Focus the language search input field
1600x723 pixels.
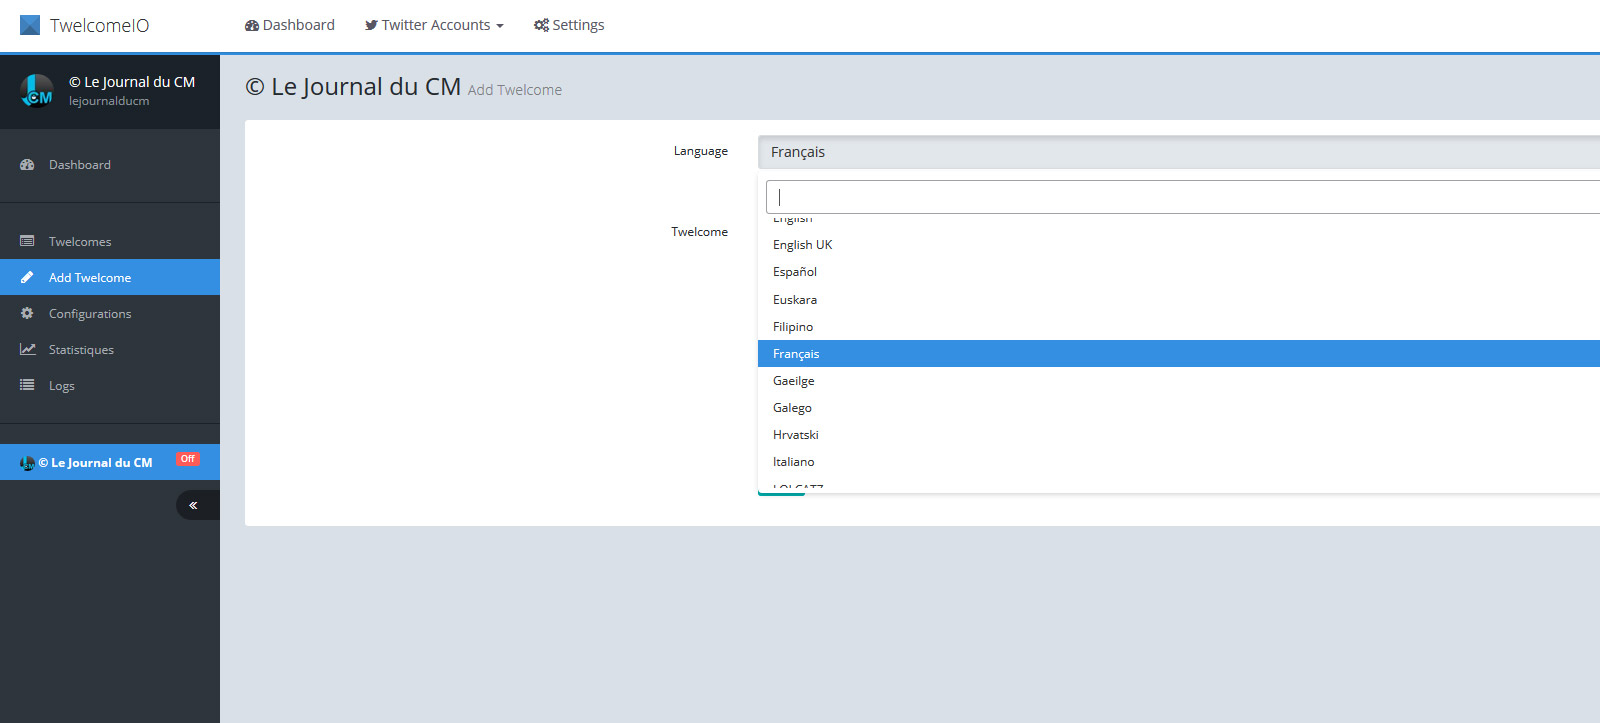(x=1183, y=197)
